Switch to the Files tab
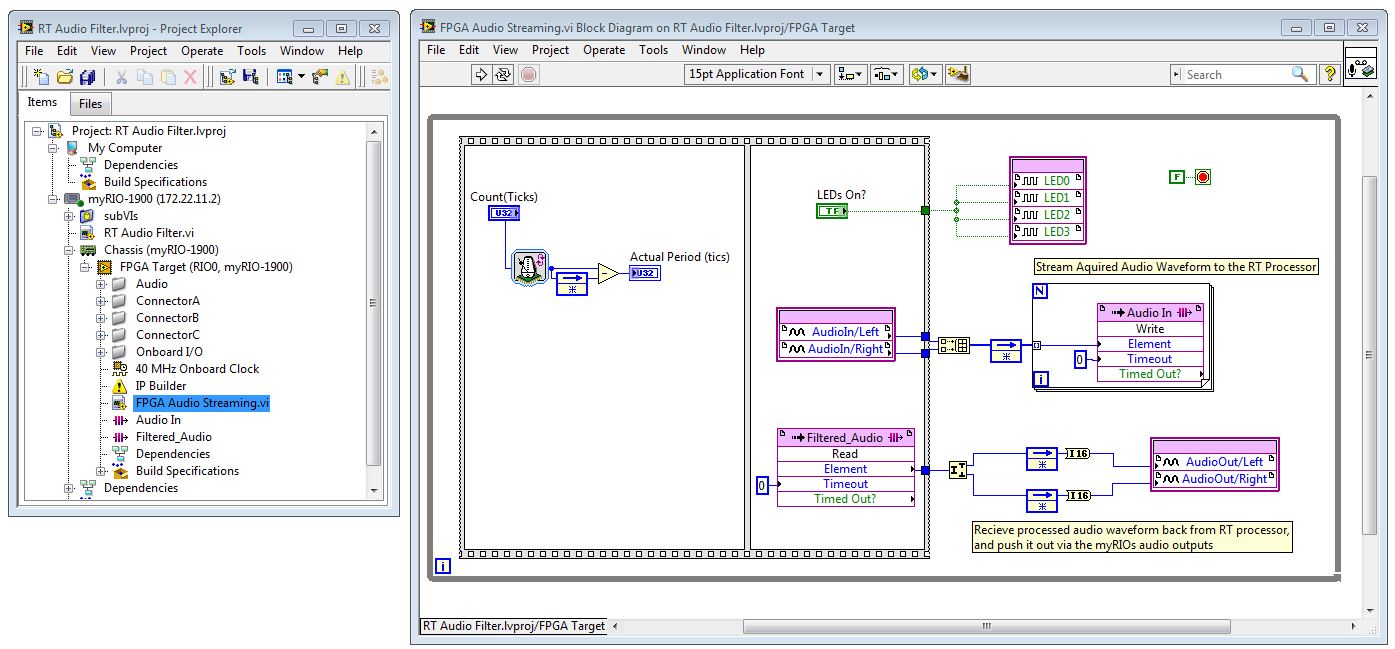Image resolution: width=1395 pixels, height=649 pixels. (90, 103)
